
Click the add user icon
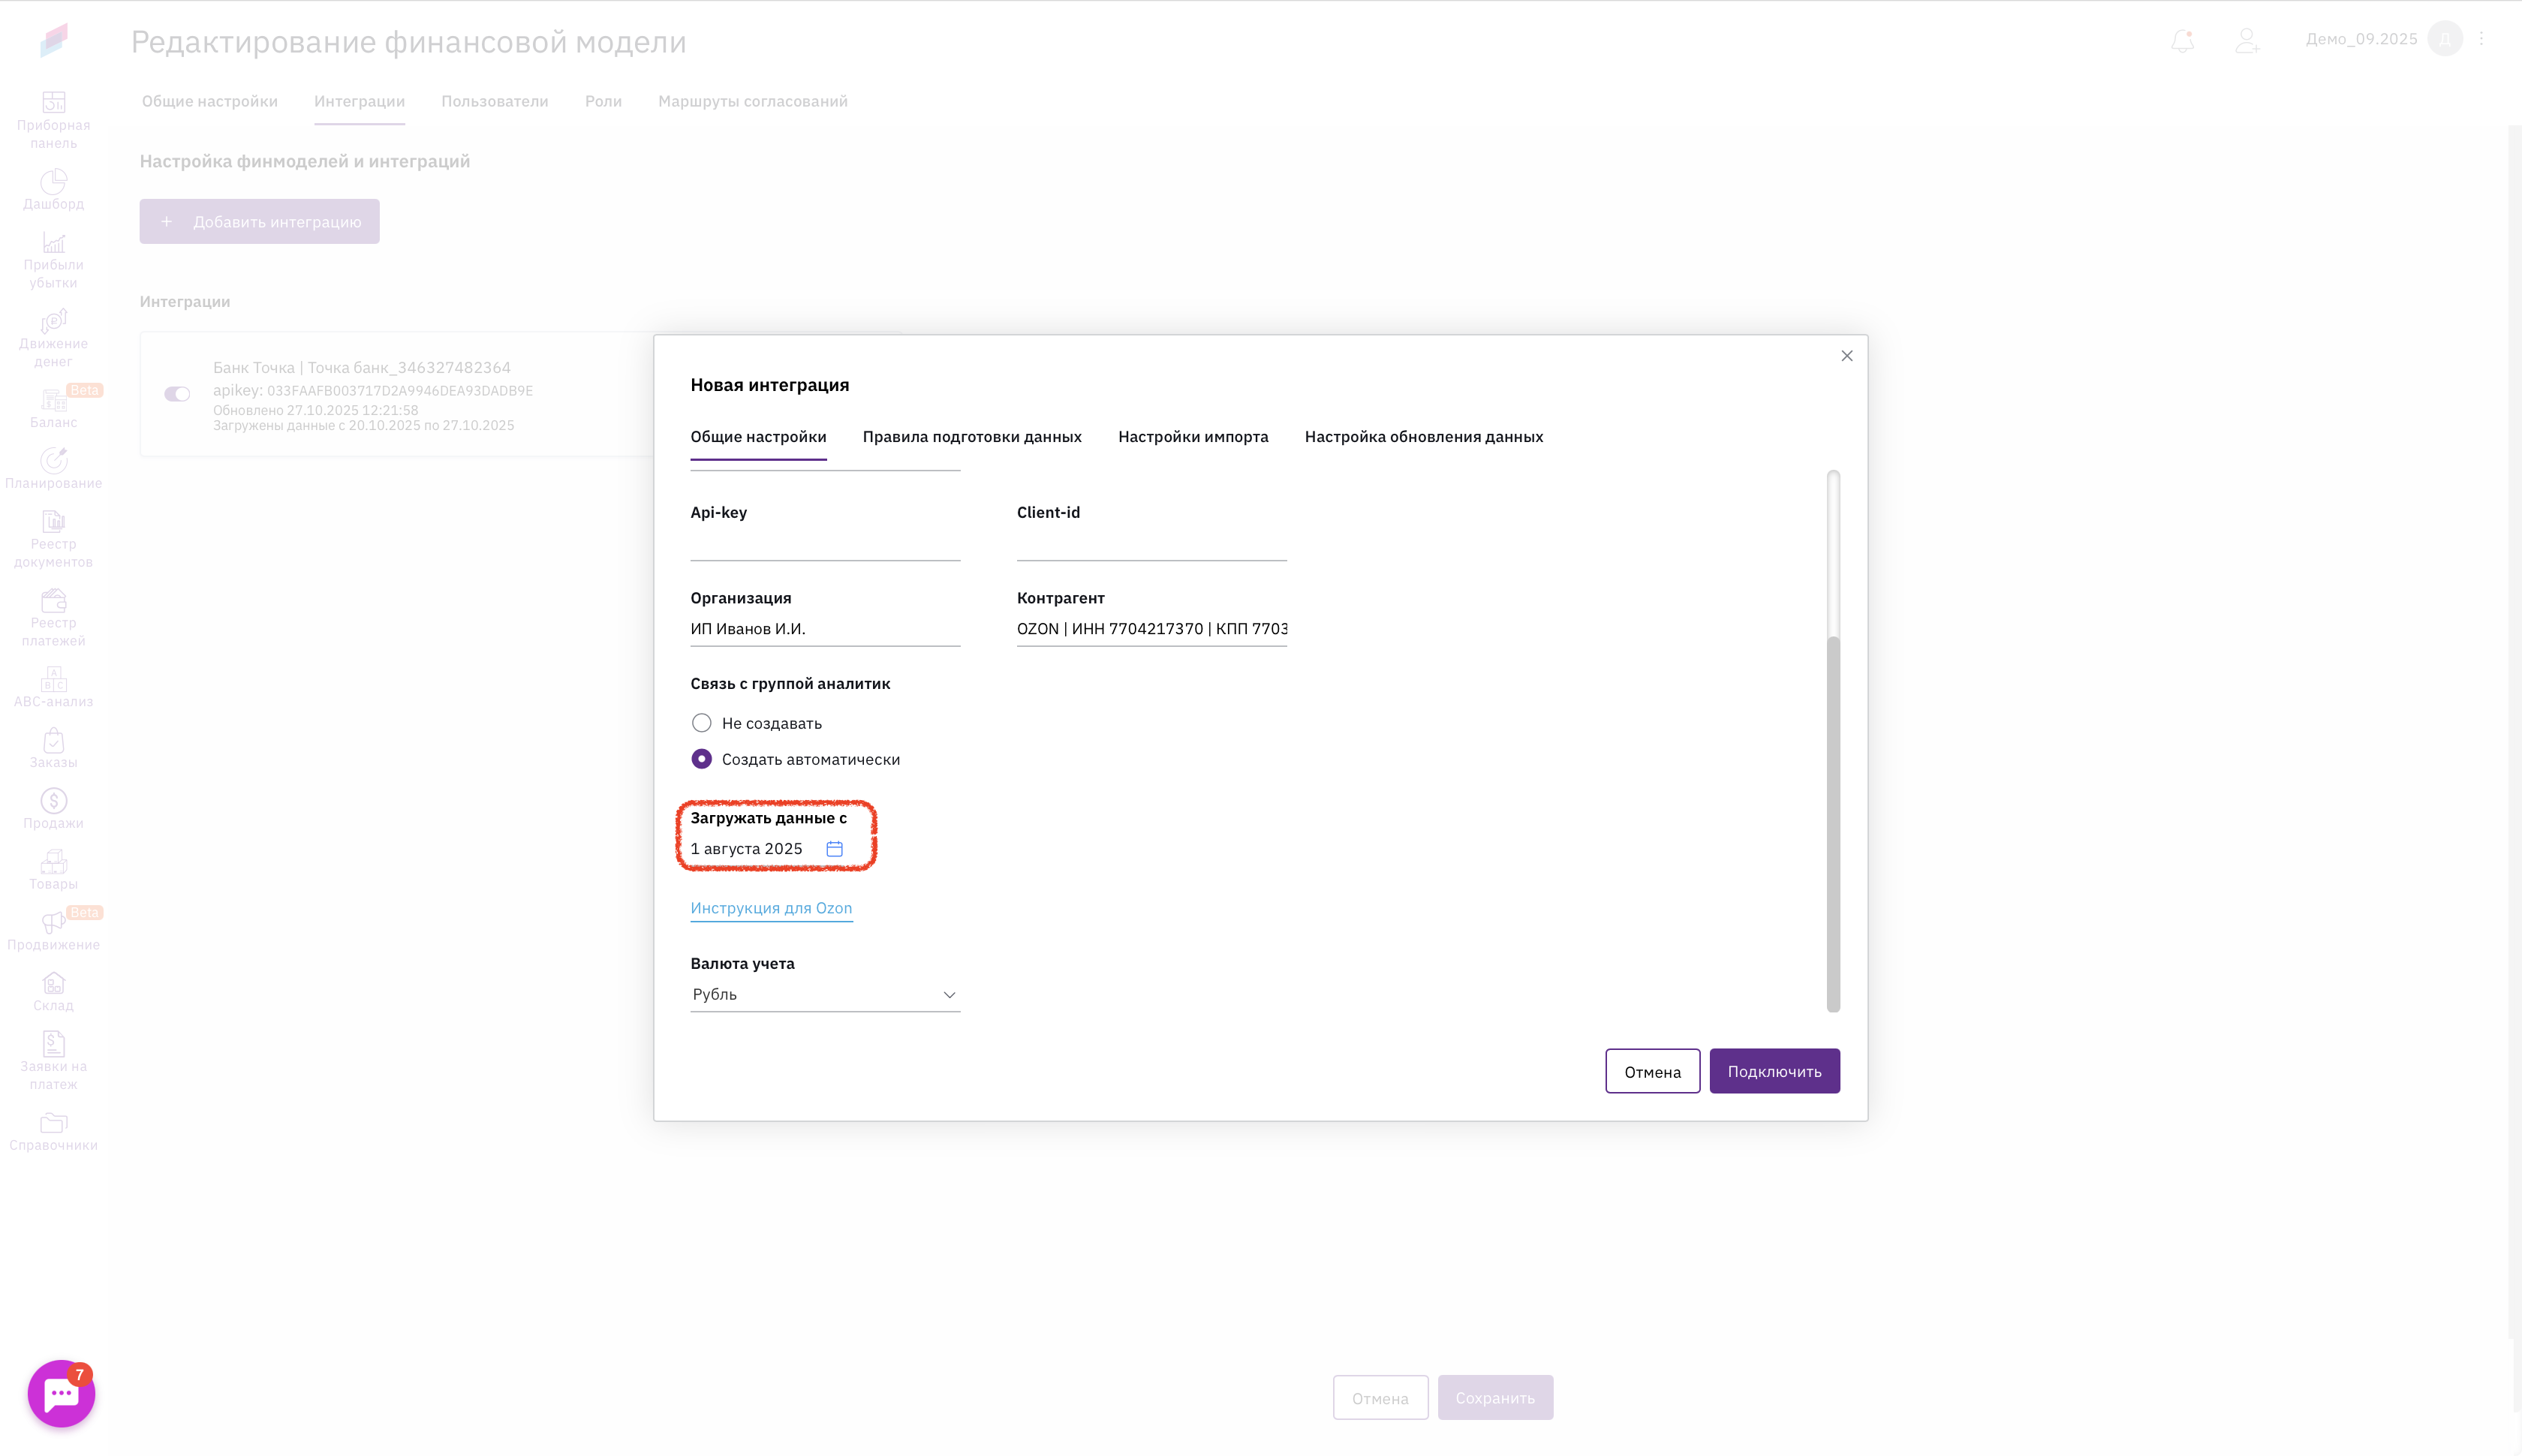pyautogui.click(x=2247, y=40)
